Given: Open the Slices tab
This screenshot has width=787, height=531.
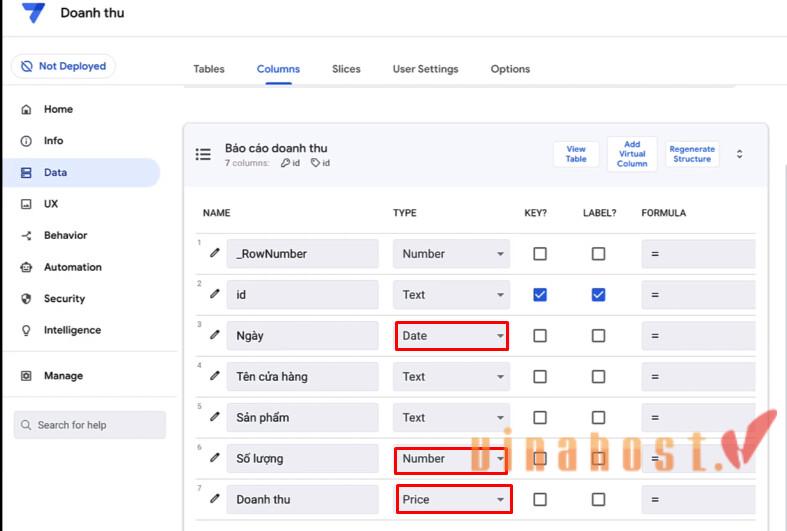Looking at the screenshot, I should (x=346, y=69).
